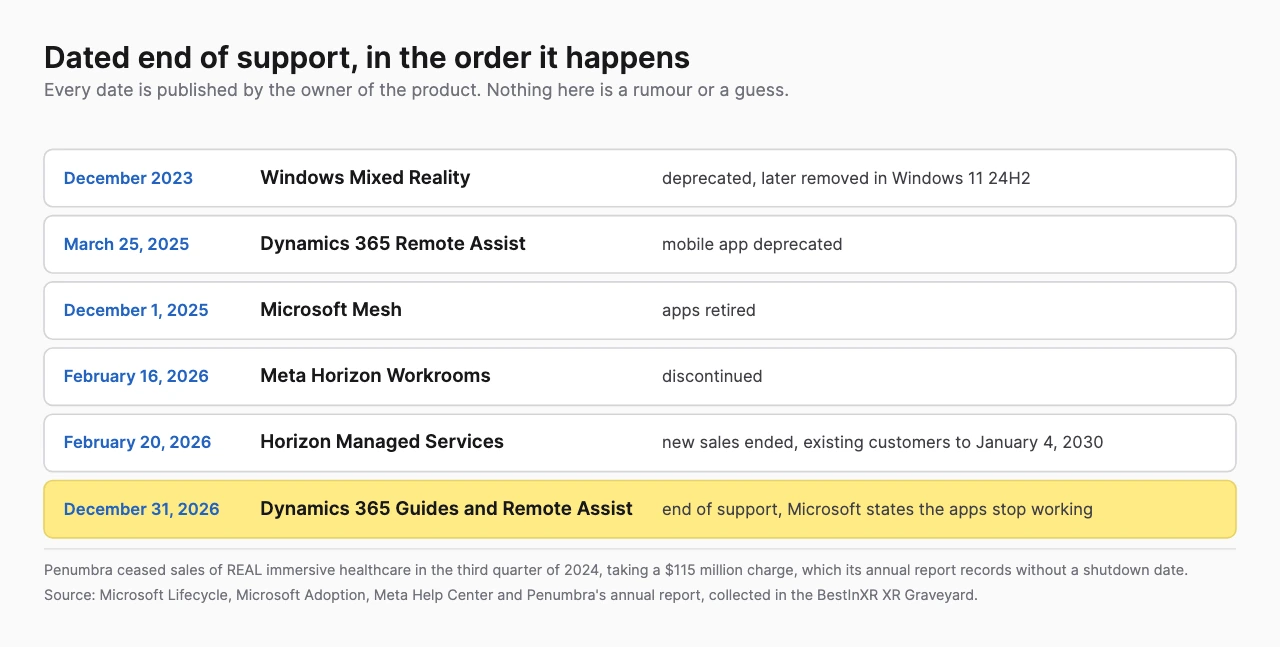Click the date 'February 16, 2026'
1280x647 pixels.
coord(136,376)
